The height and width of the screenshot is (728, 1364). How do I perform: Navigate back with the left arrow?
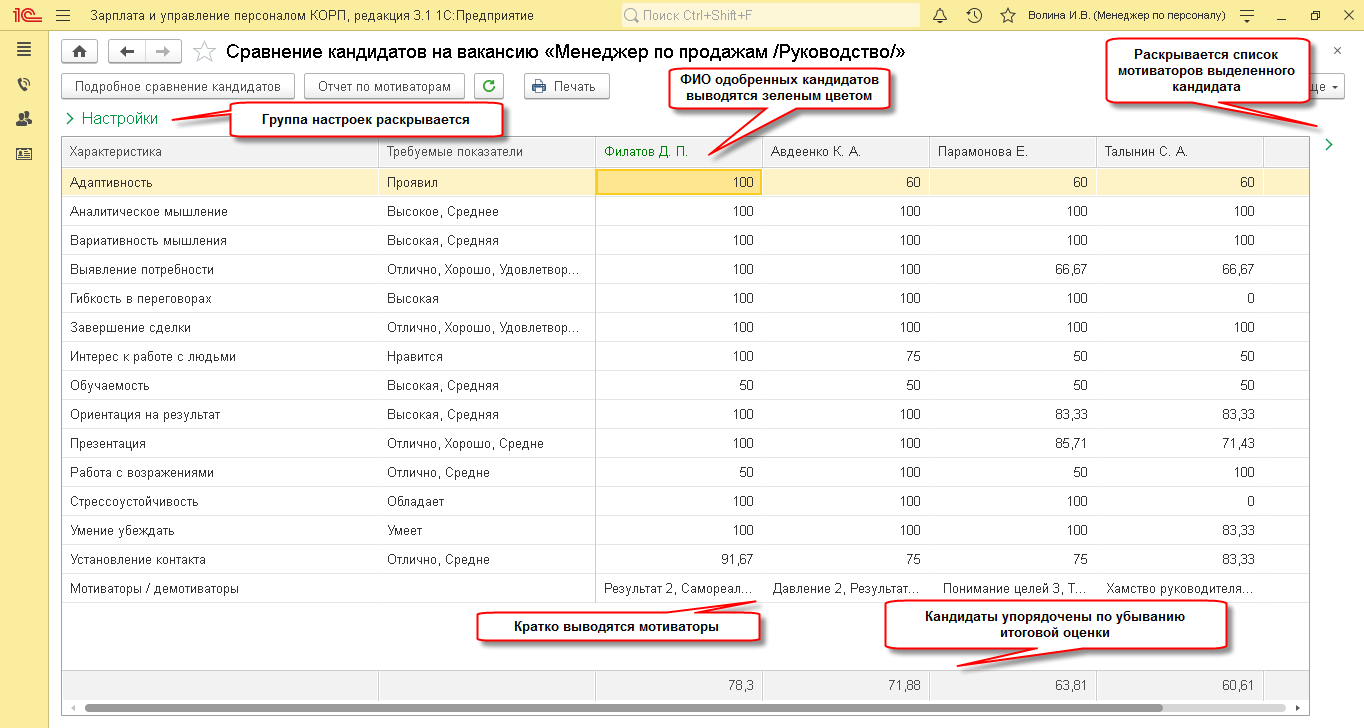(127, 52)
